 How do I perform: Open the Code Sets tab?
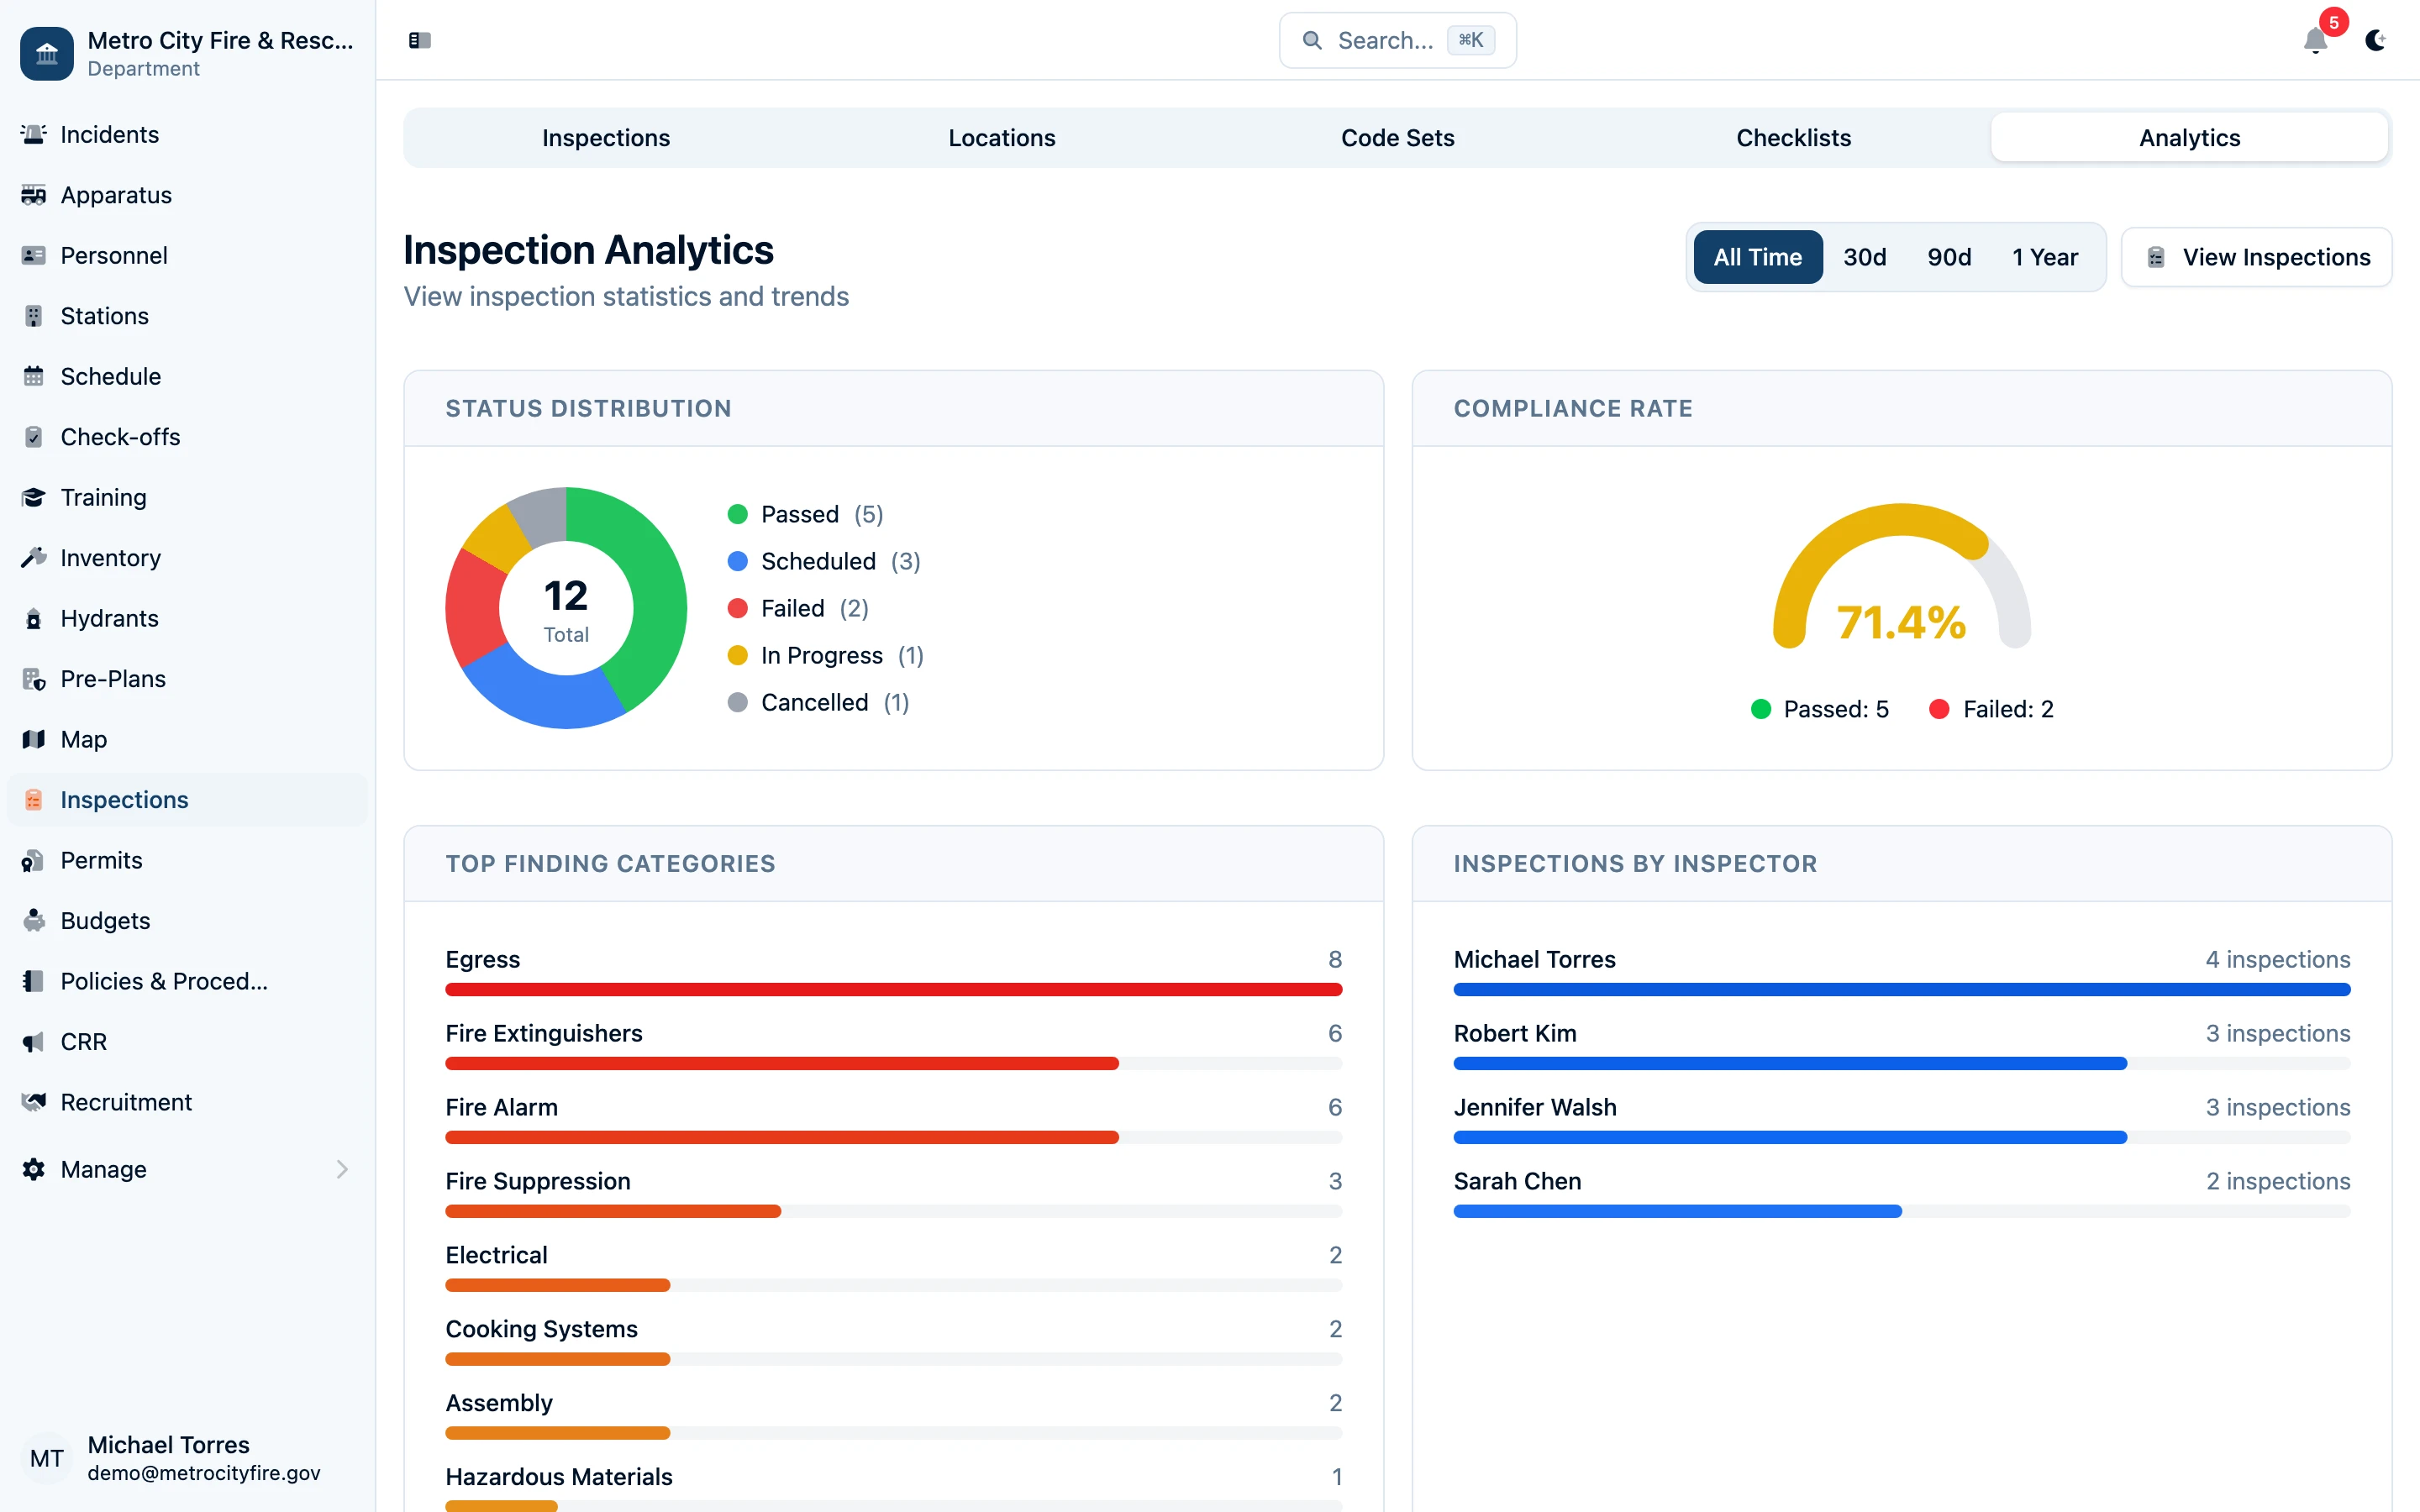pyautogui.click(x=1397, y=137)
